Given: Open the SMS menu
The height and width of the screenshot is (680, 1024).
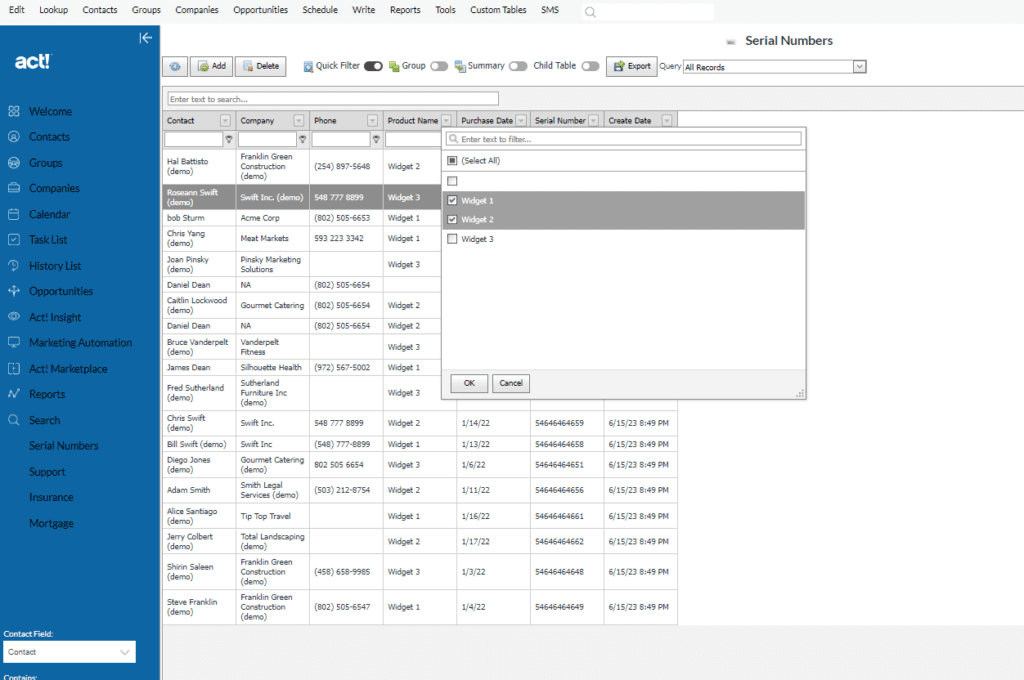Looking at the screenshot, I should 550,10.
